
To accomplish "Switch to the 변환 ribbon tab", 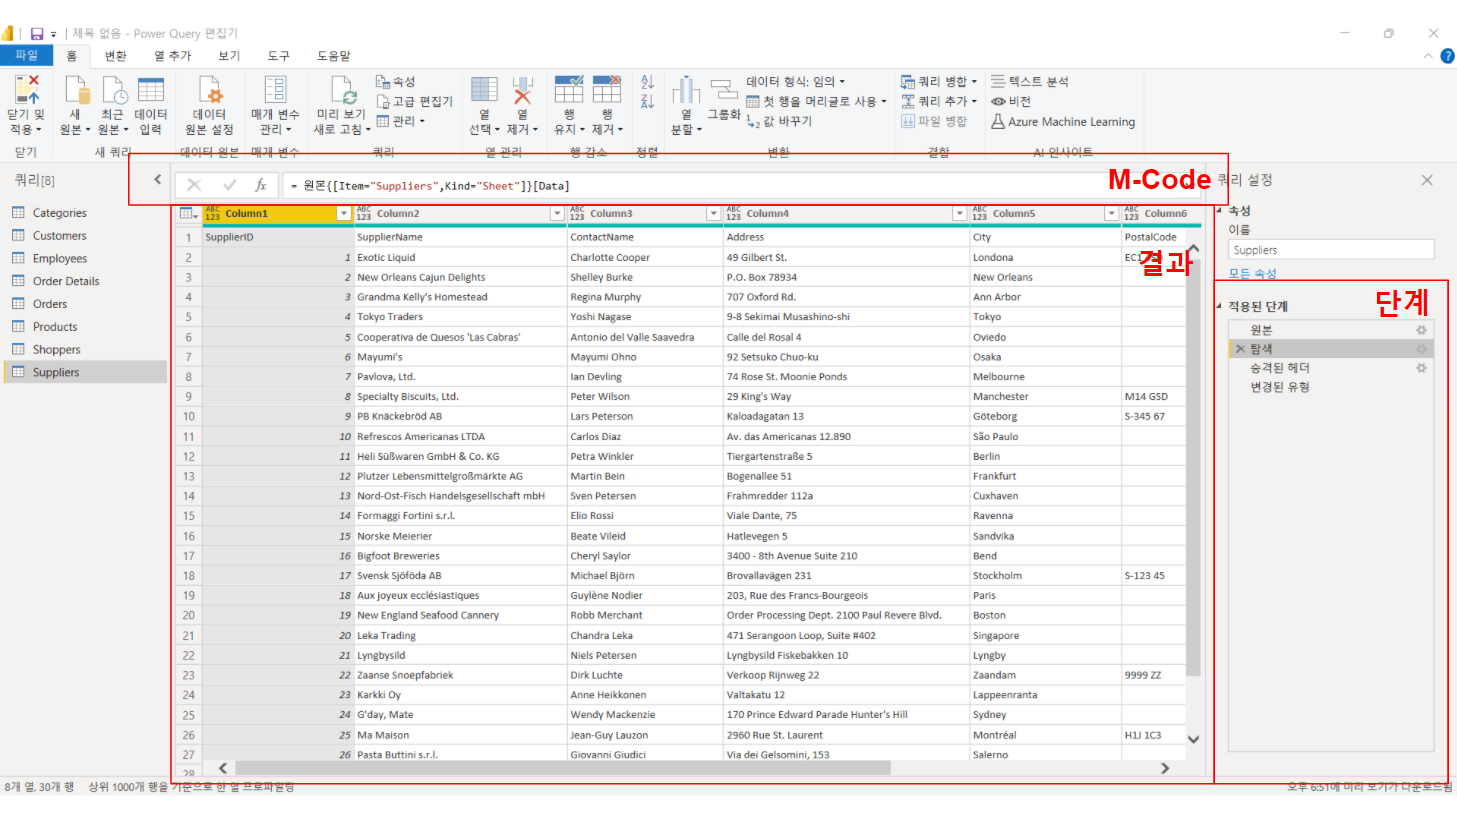I will click(x=116, y=56).
